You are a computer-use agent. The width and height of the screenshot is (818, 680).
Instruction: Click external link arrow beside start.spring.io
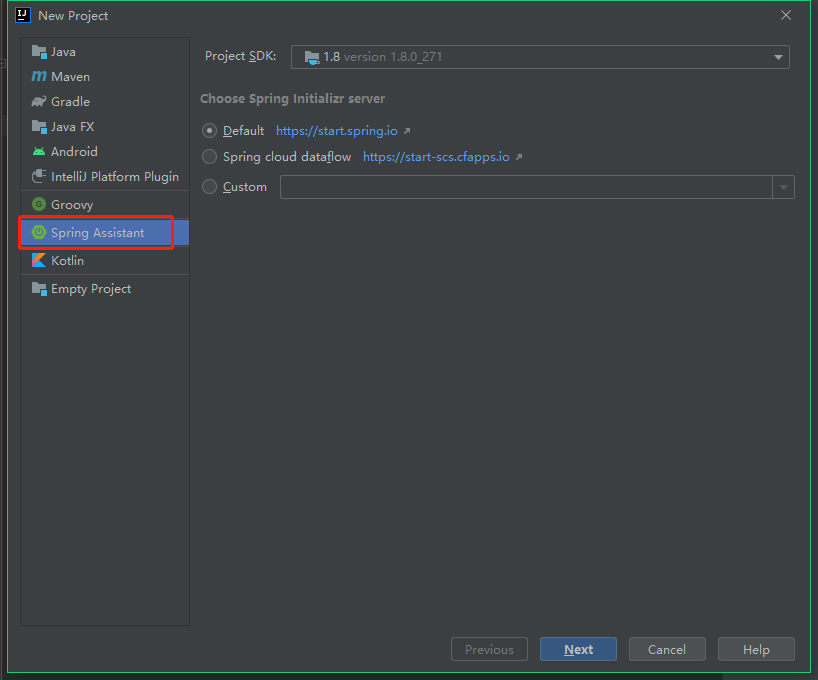(x=407, y=131)
